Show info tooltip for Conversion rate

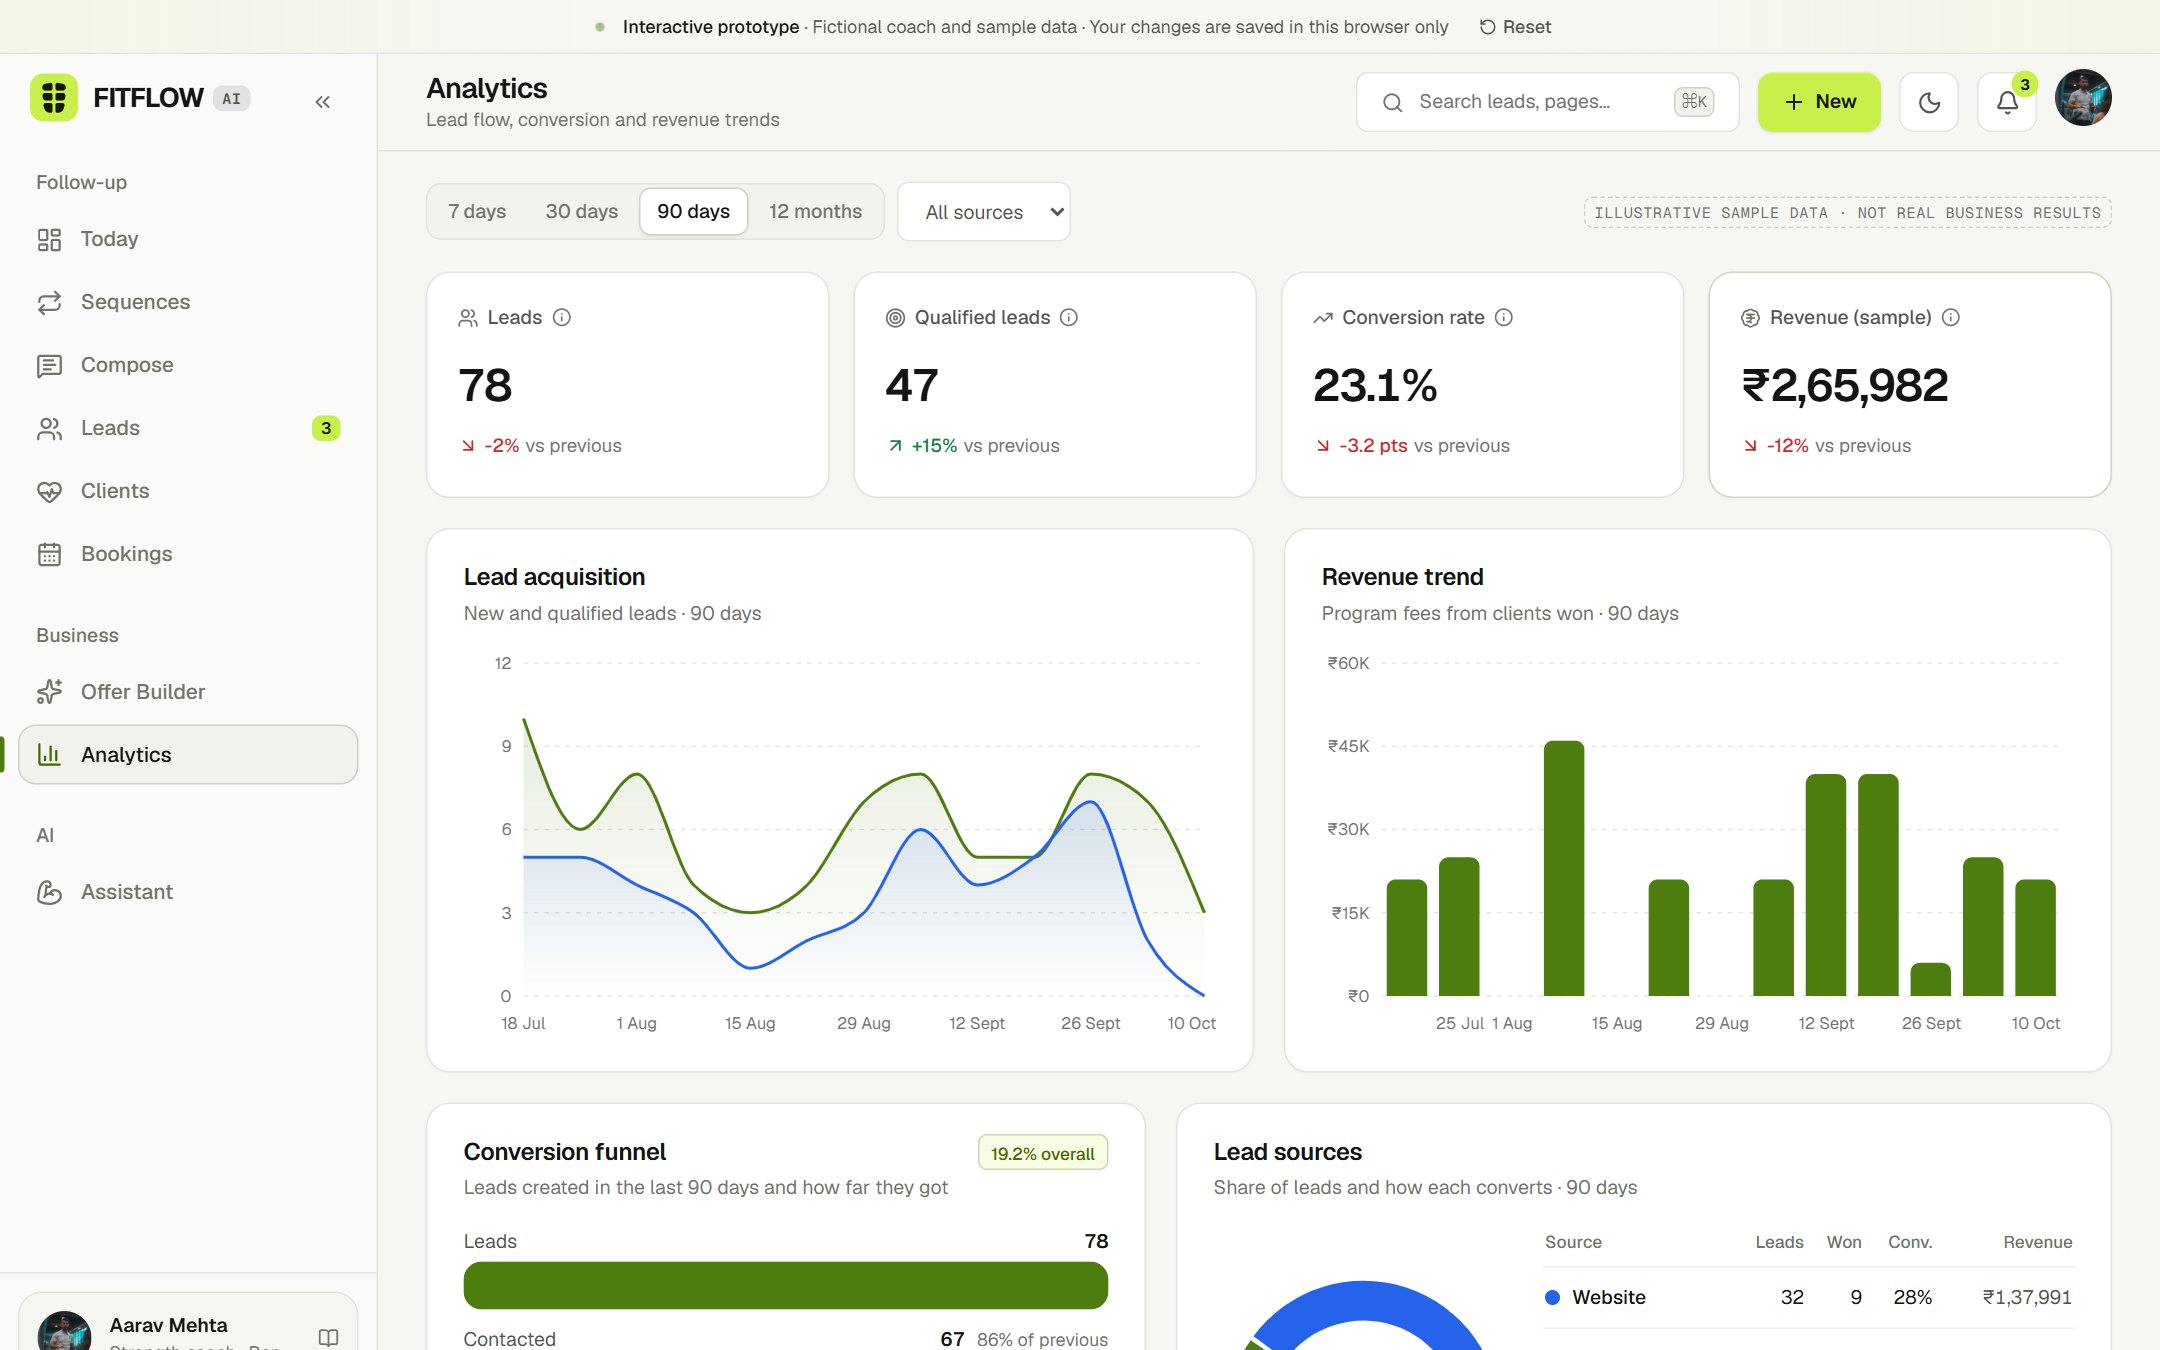1504,317
